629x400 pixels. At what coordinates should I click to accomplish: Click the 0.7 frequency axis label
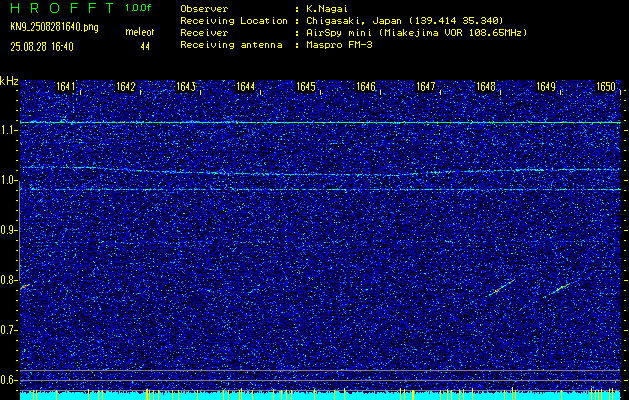point(7,330)
